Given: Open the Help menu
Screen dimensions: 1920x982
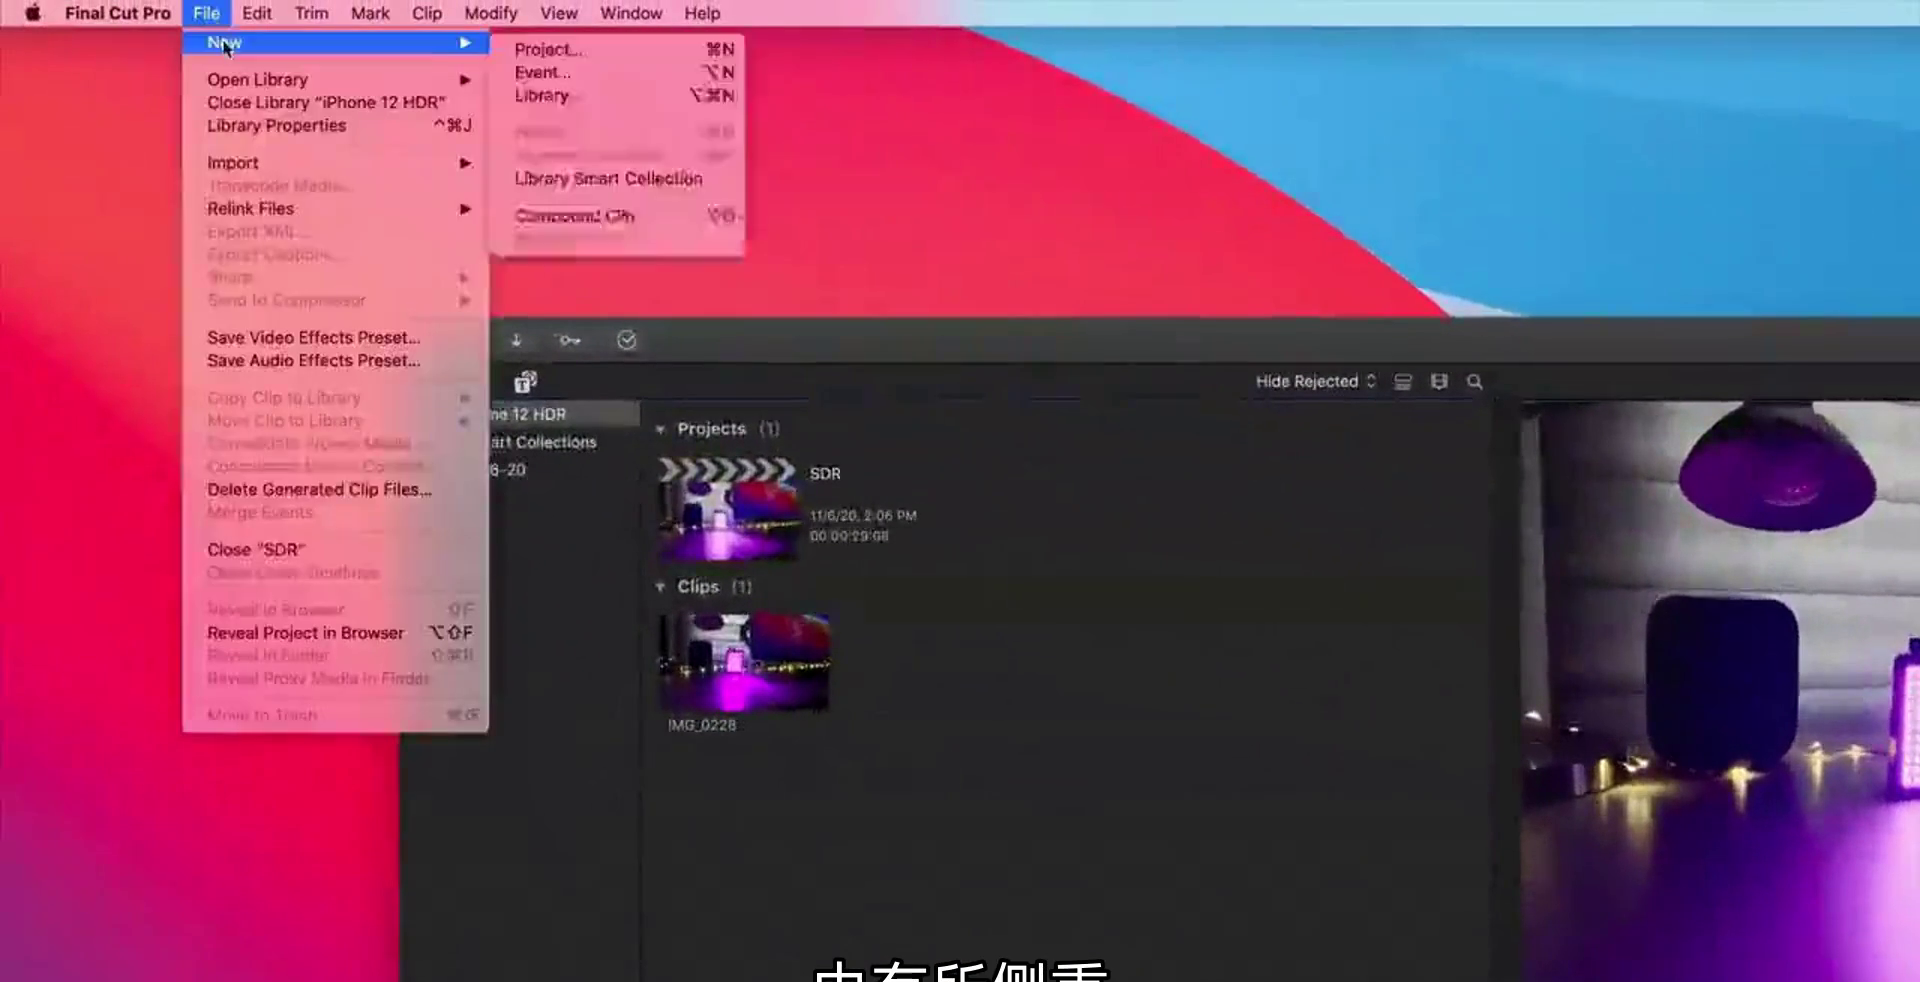Looking at the screenshot, I should click(702, 13).
